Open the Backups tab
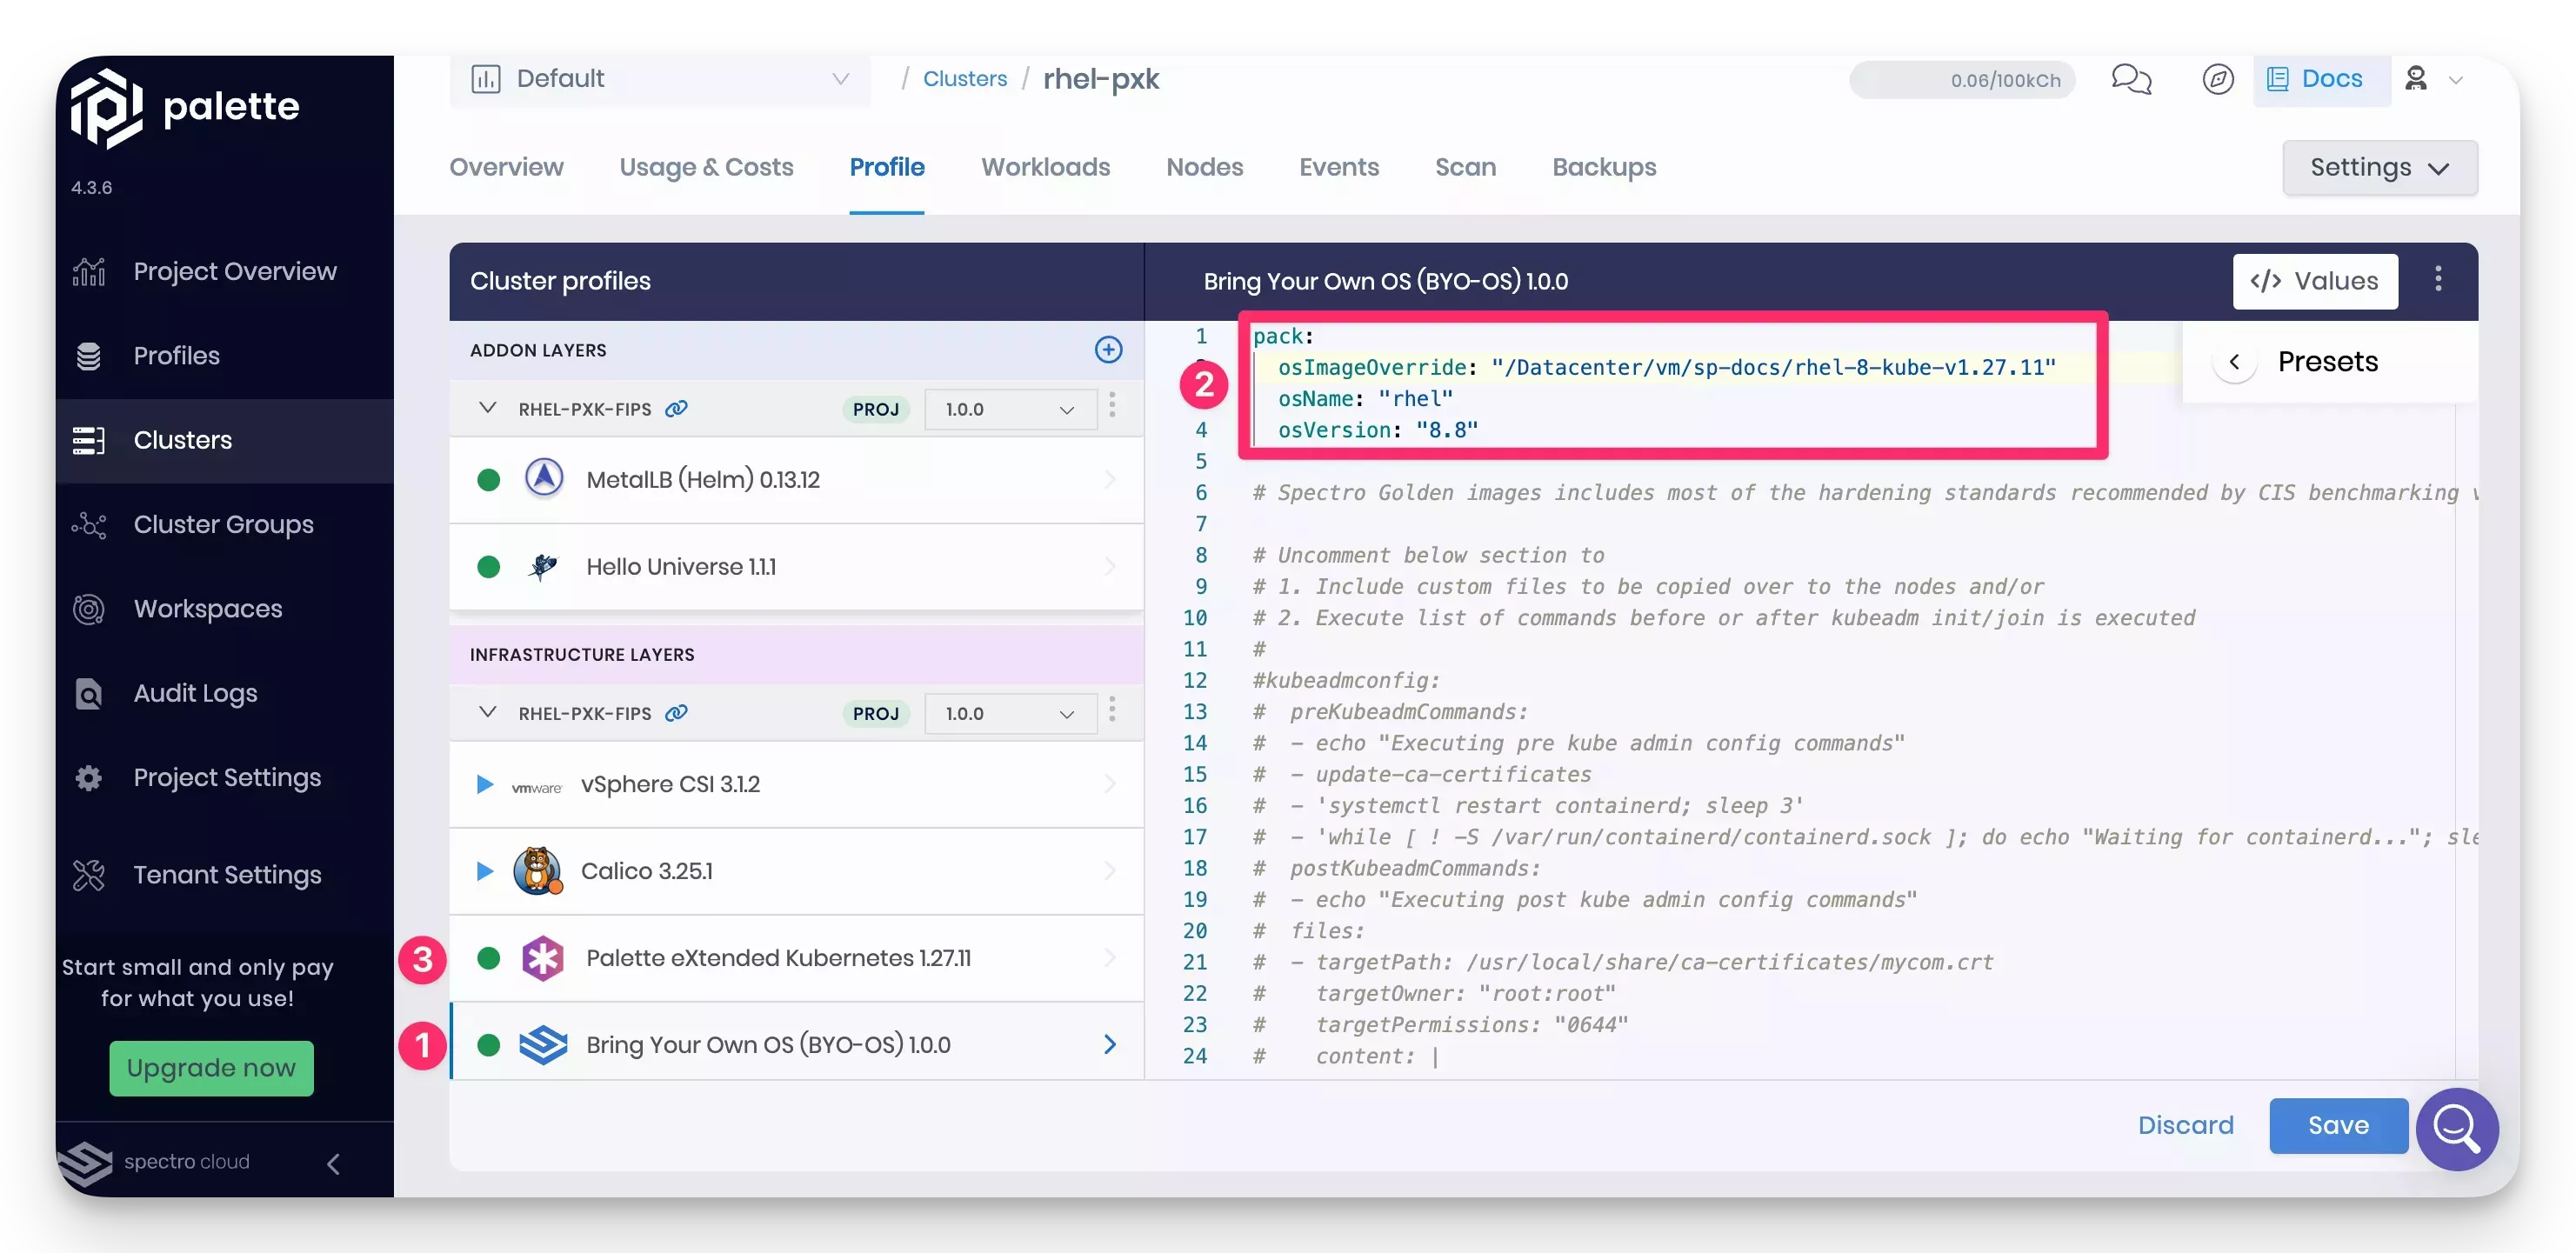 (1604, 167)
